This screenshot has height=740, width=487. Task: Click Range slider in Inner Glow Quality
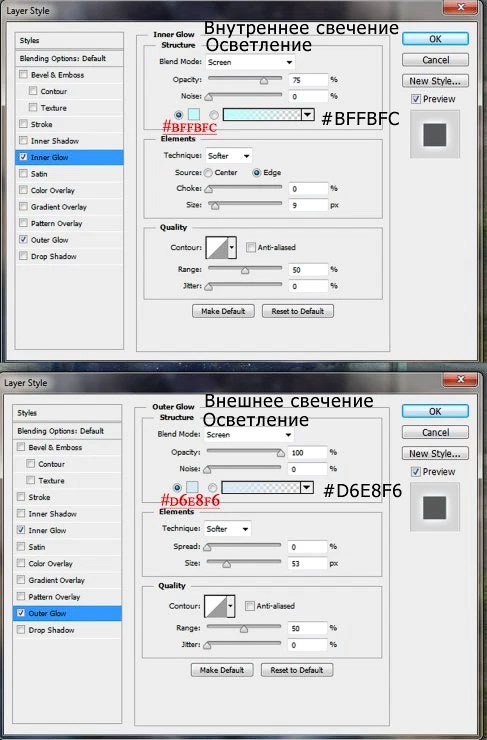pyautogui.click(x=245, y=269)
